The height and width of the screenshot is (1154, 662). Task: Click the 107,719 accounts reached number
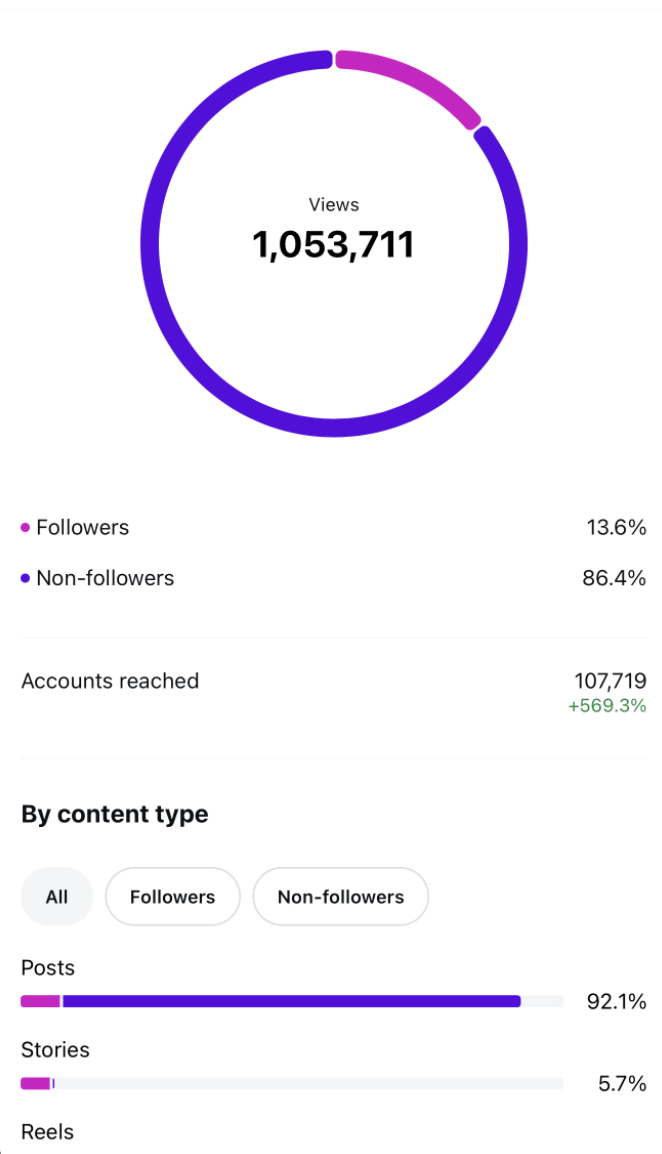610,681
